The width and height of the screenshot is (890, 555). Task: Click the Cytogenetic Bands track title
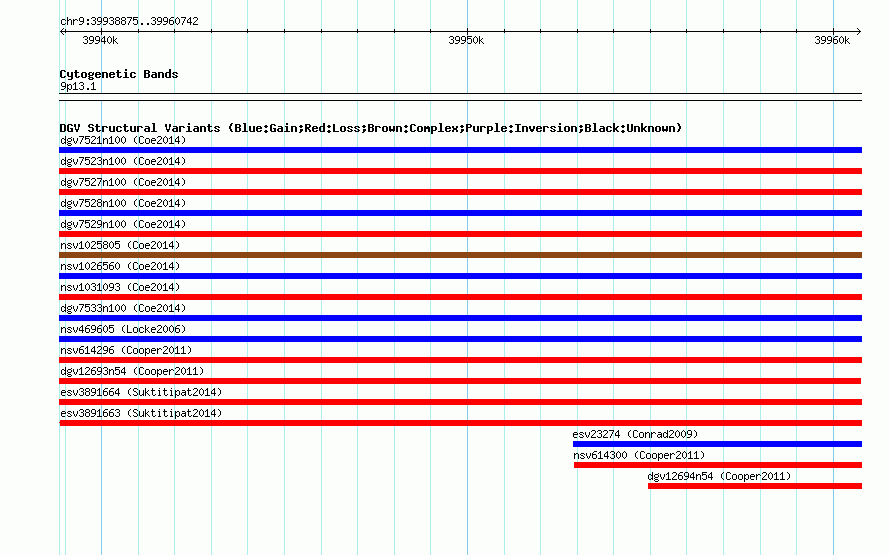(x=119, y=74)
